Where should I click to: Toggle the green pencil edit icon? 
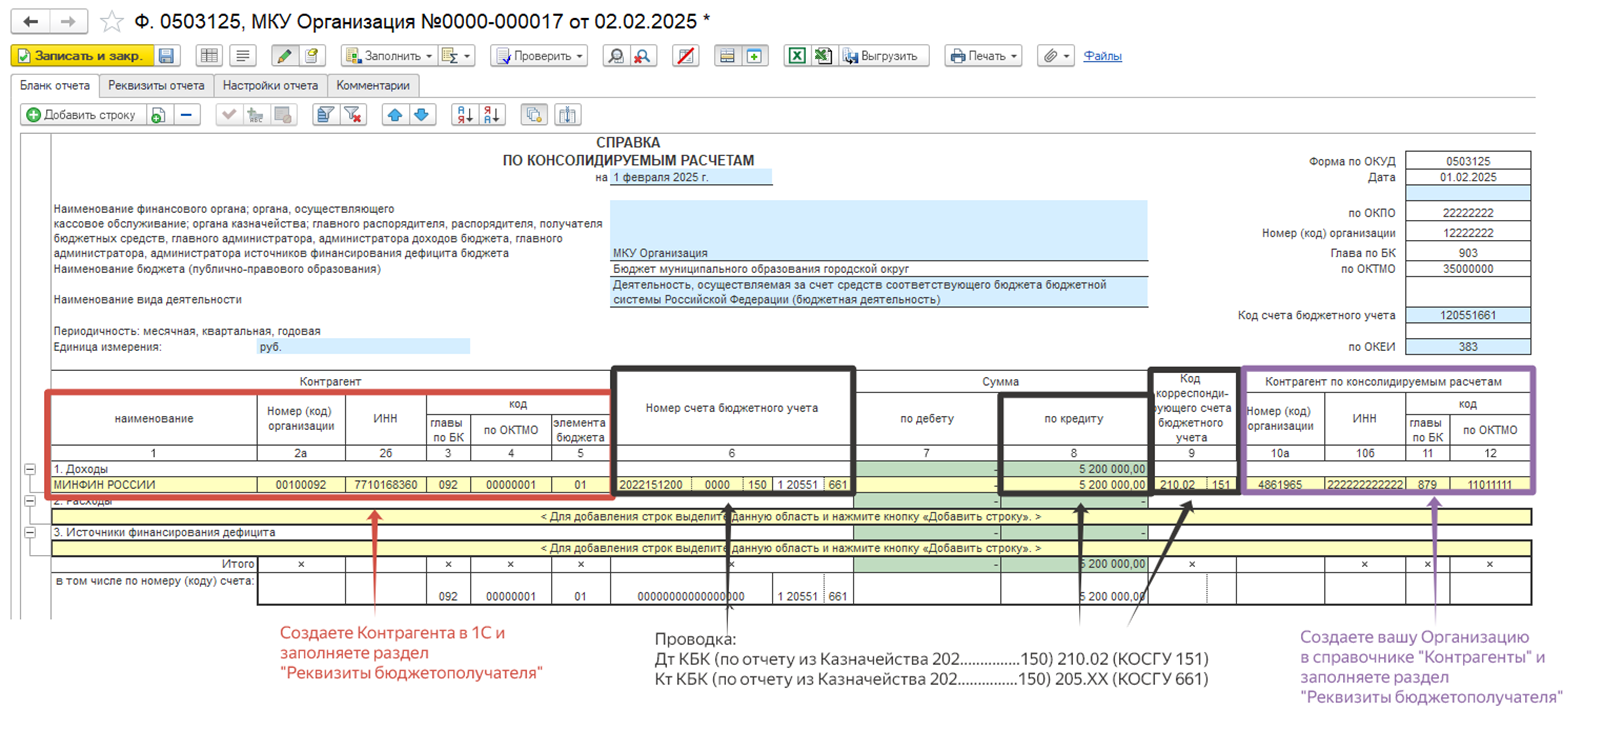(x=284, y=56)
